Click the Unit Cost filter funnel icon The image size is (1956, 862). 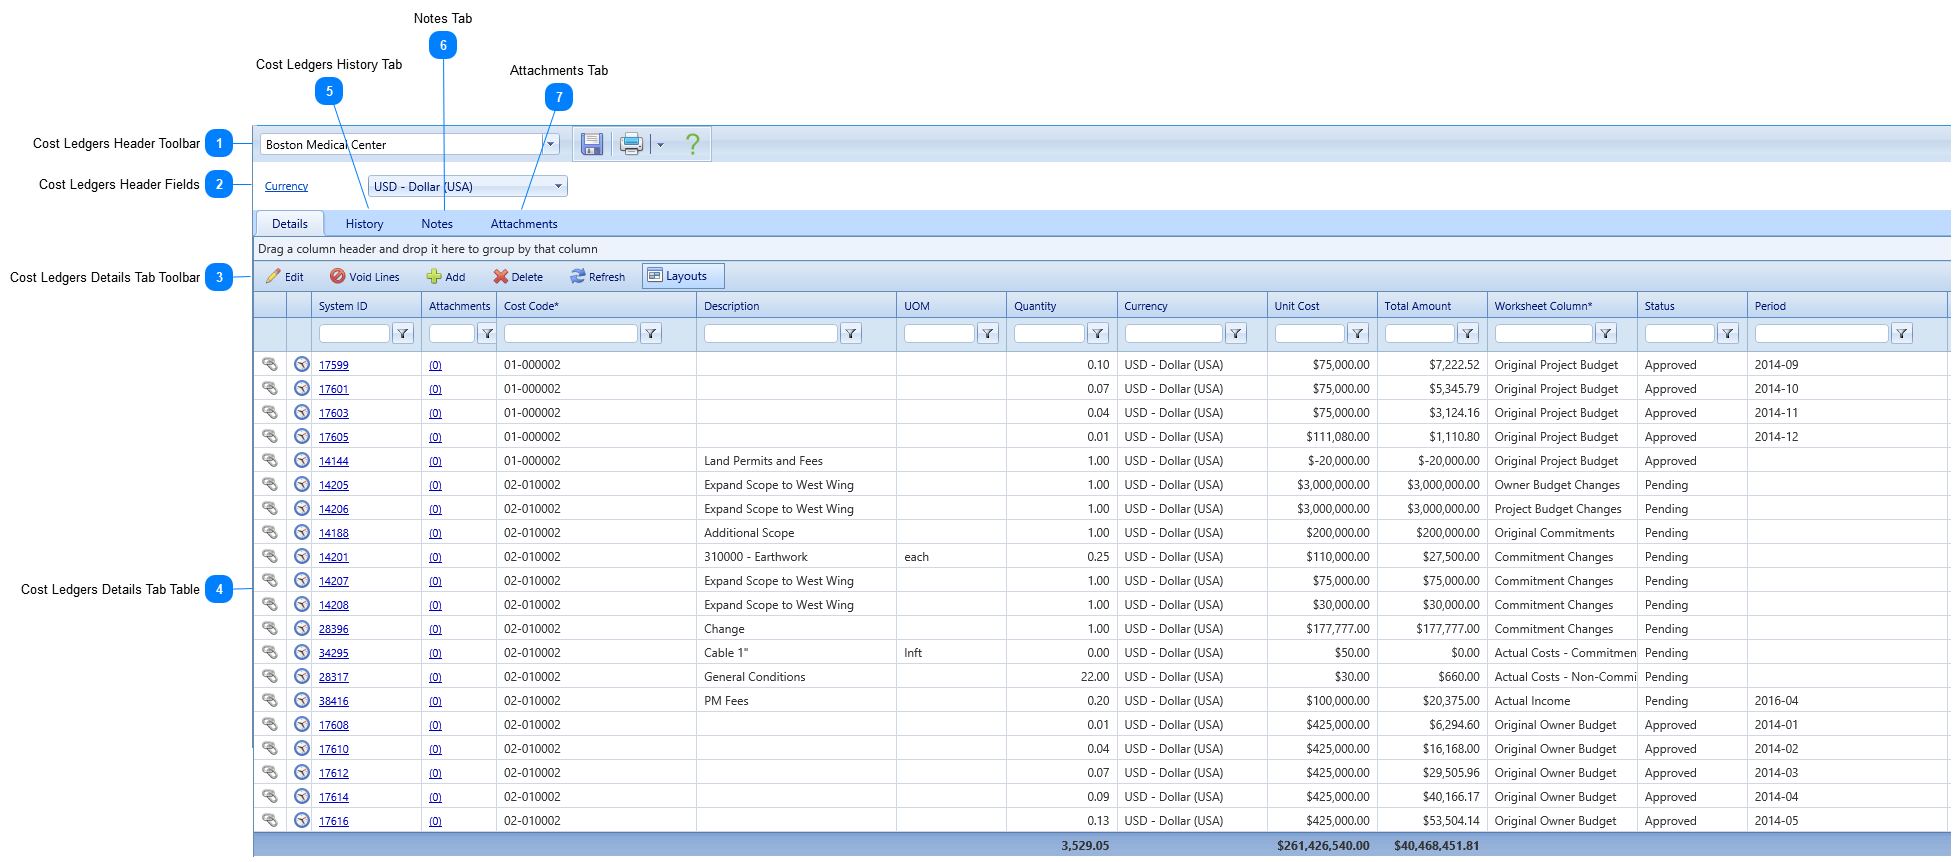[1357, 334]
